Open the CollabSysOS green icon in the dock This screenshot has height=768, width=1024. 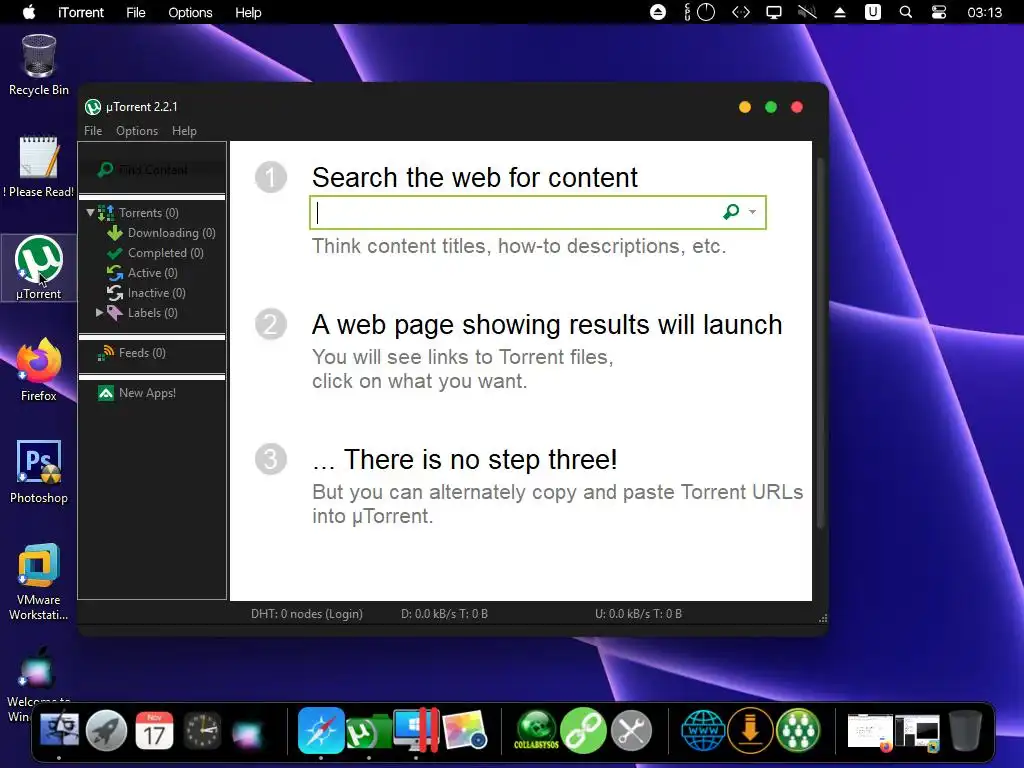coord(536,730)
